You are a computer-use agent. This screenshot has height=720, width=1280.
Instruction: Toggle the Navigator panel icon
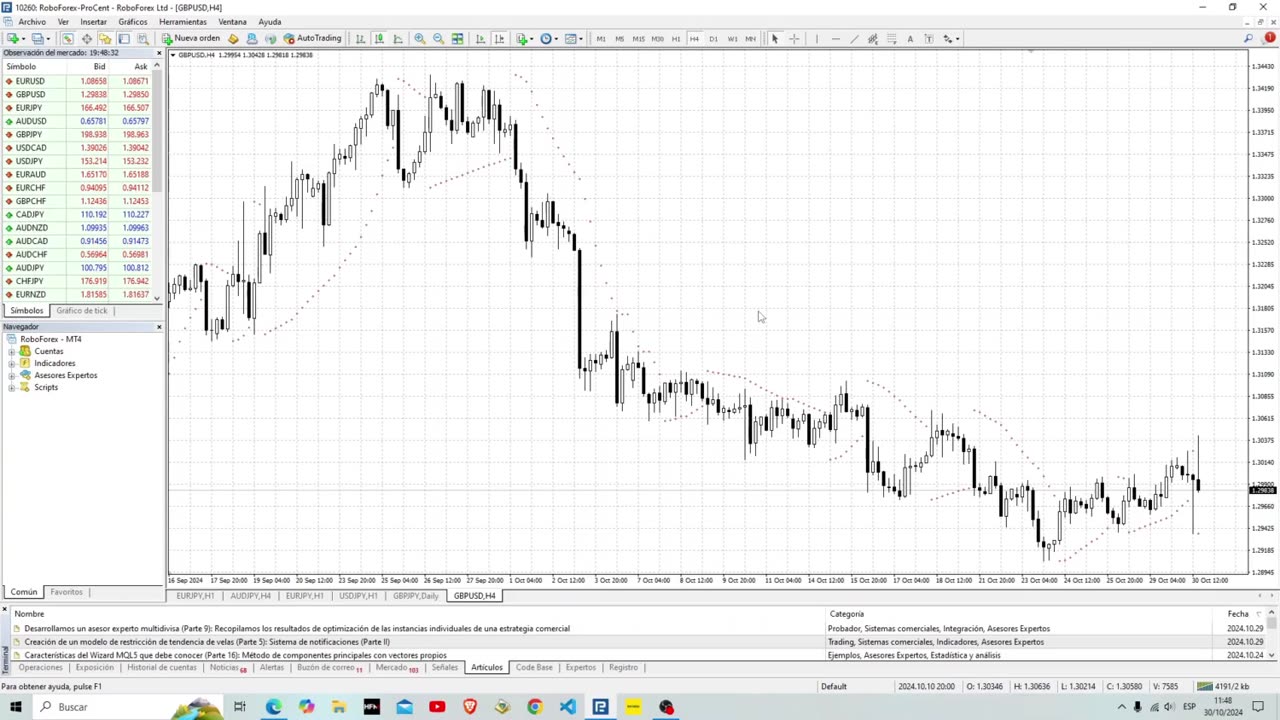pyautogui.click(x=105, y=38)
